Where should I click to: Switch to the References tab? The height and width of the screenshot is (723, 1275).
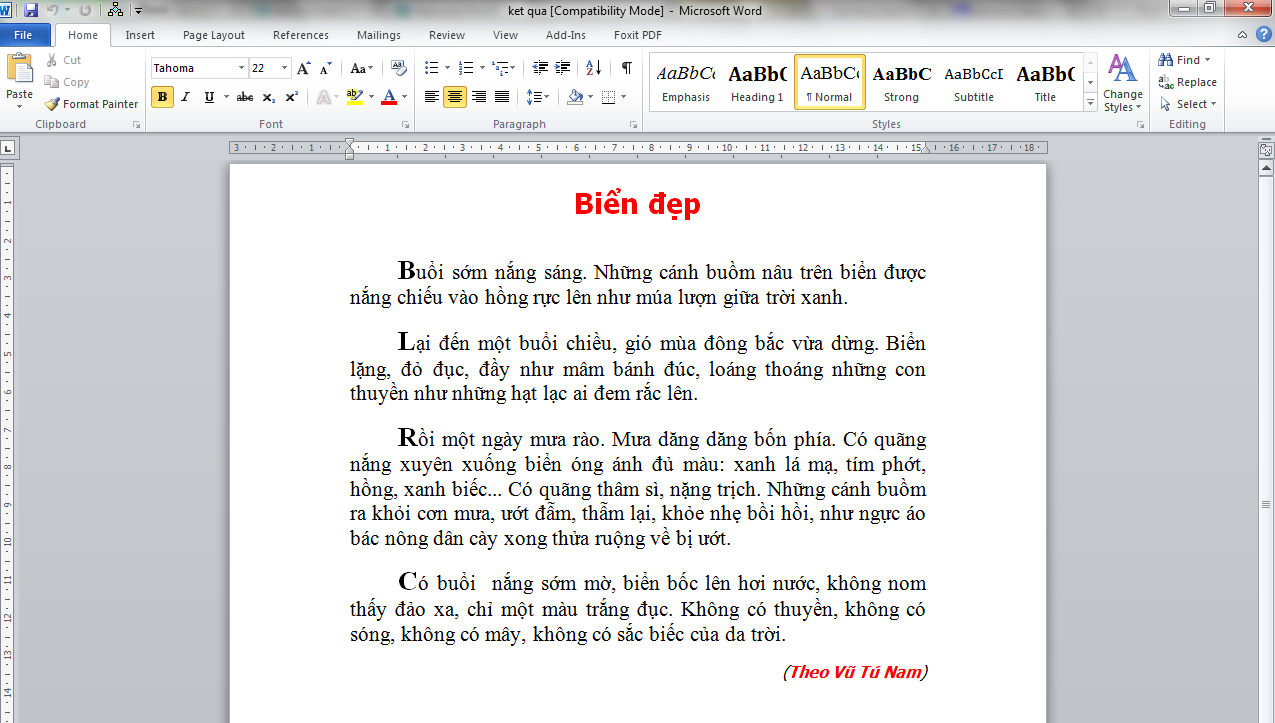(301, 35)
